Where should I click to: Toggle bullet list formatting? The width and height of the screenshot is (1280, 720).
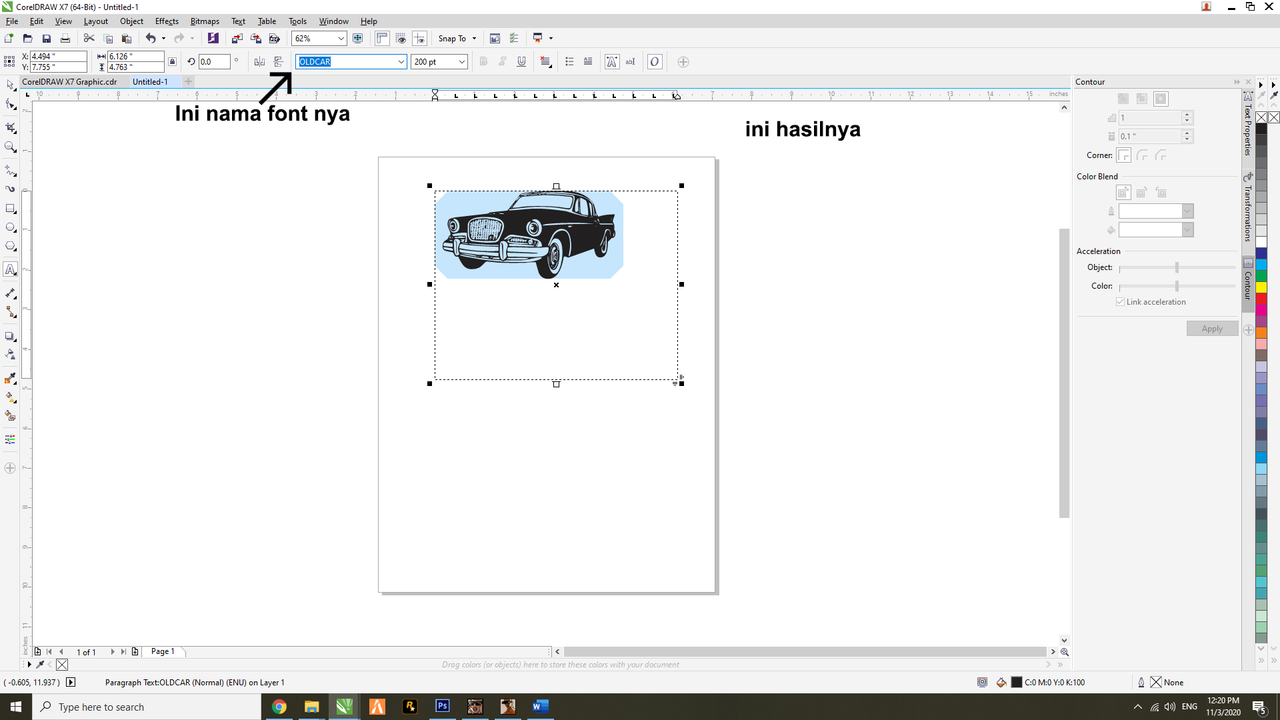tap(570, 62)
